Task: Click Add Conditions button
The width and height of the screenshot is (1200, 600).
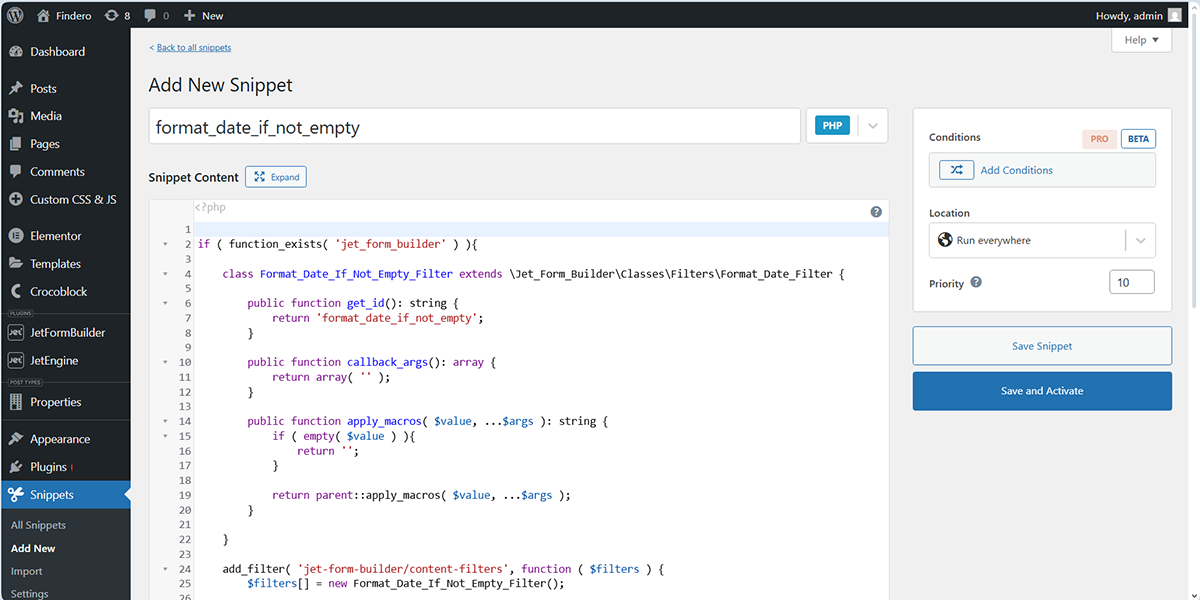Action: click(x=1042, y=170)
